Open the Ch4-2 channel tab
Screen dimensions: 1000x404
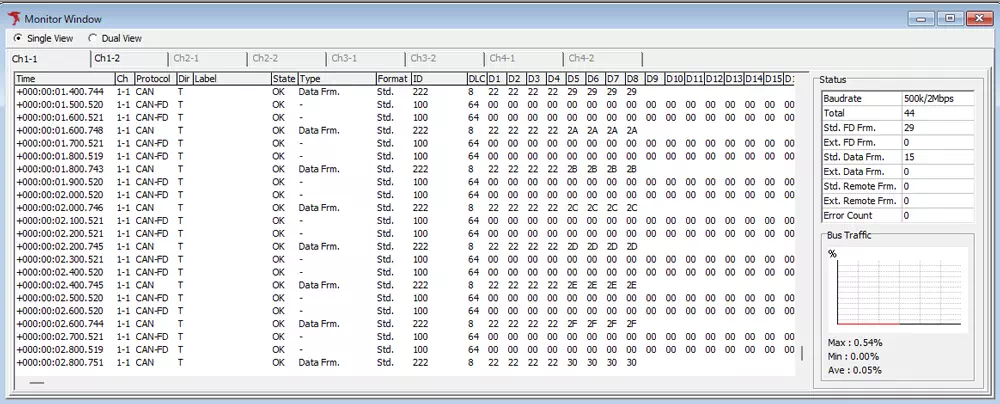[581, 59]
